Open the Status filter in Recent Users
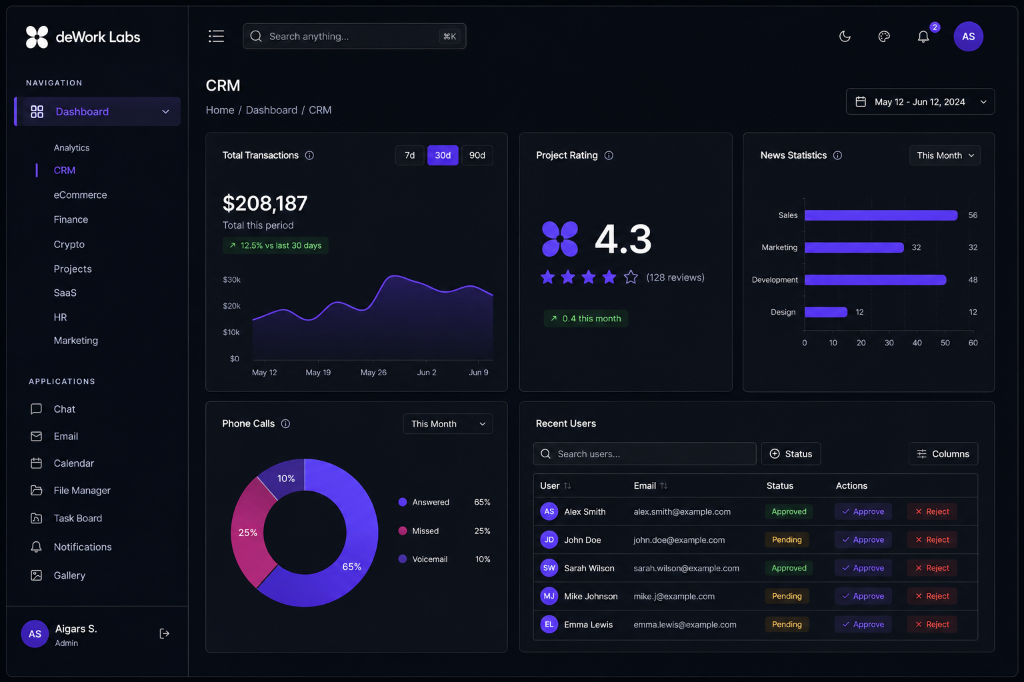This screenshot has height=682, width=1024. [791, 454]
